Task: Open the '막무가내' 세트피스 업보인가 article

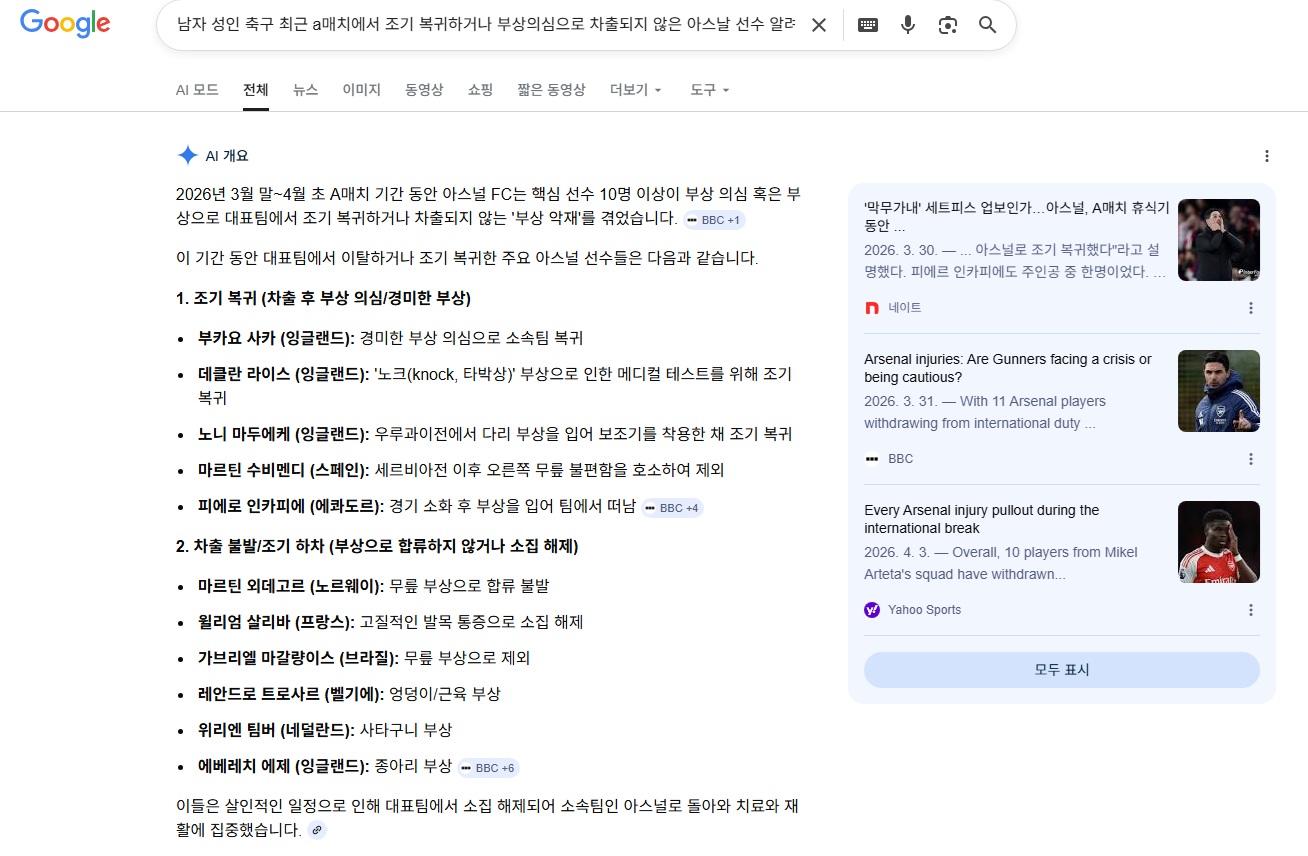Action: [x=1016, y=217]
